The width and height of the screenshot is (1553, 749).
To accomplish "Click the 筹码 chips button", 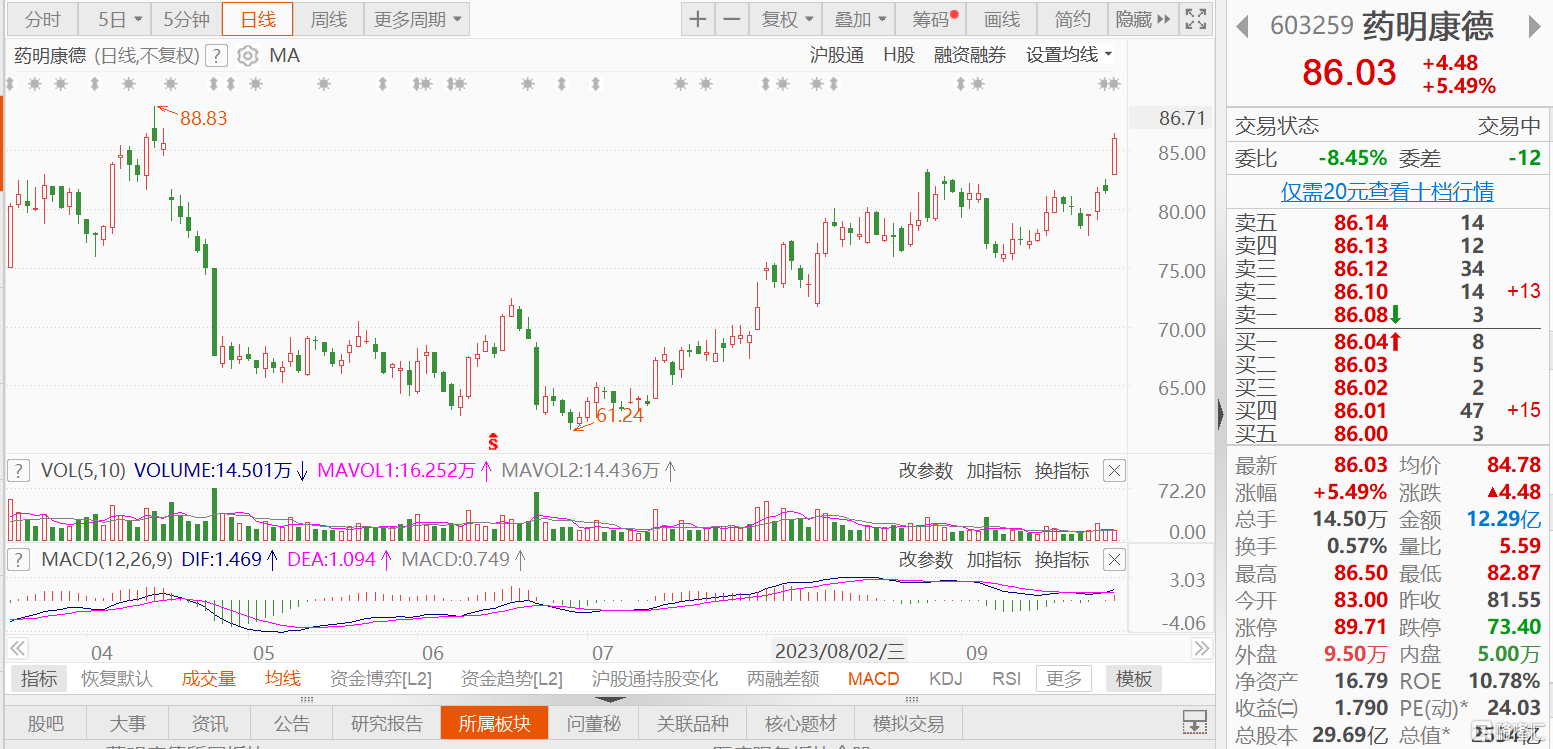I will tap(932, 19).
